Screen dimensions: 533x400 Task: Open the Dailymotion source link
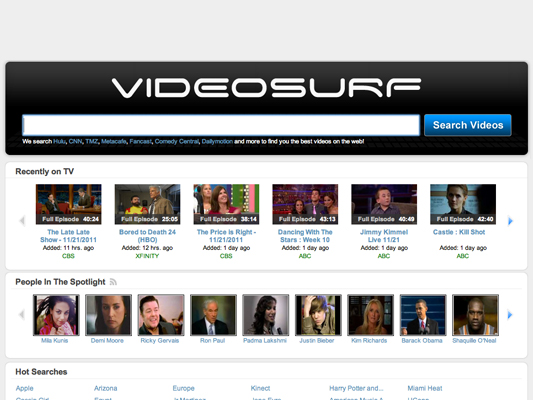pyautogui.click(x=217, y=141)
